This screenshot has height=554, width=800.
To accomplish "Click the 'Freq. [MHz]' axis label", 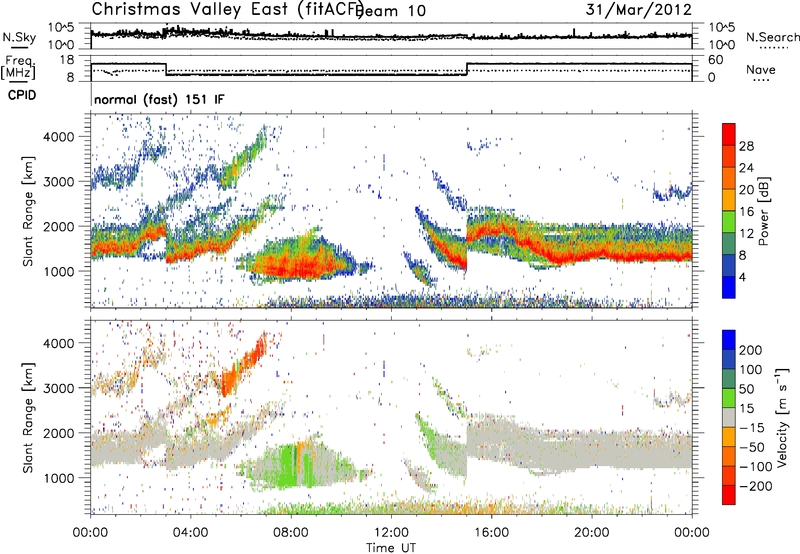I will point(19,67).
